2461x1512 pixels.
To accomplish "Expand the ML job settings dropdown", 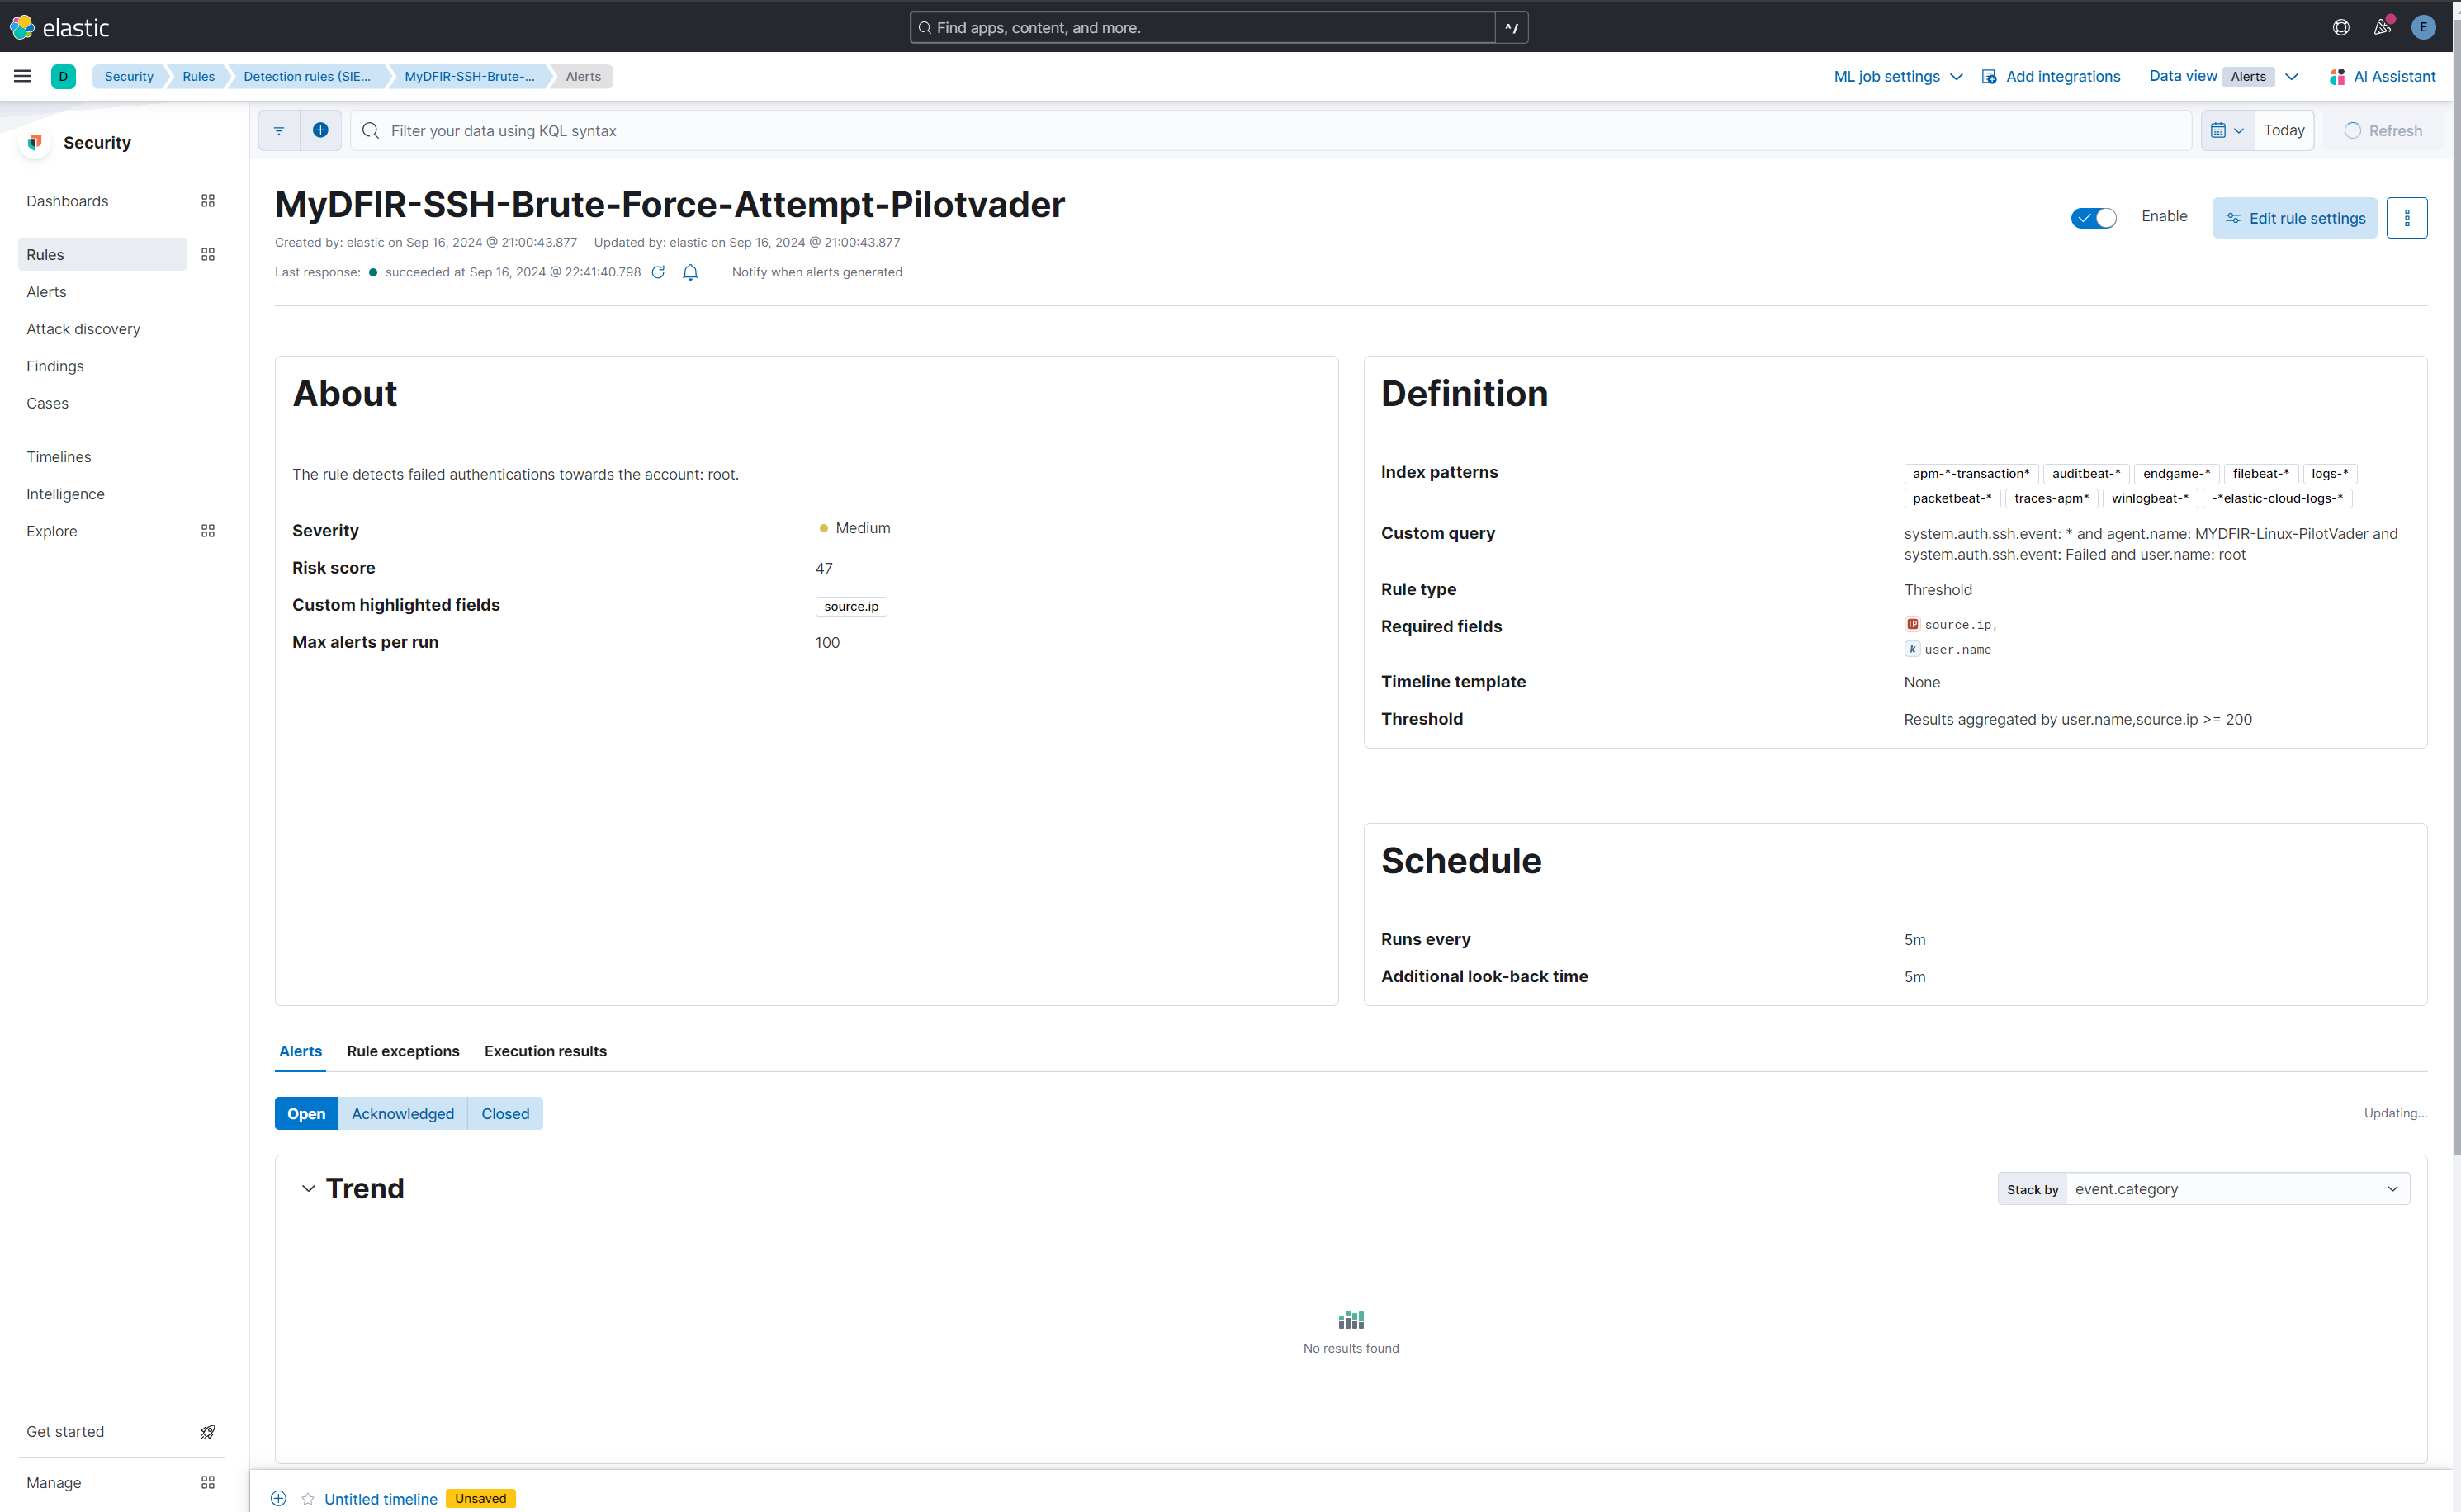I will click(1896, 76).
